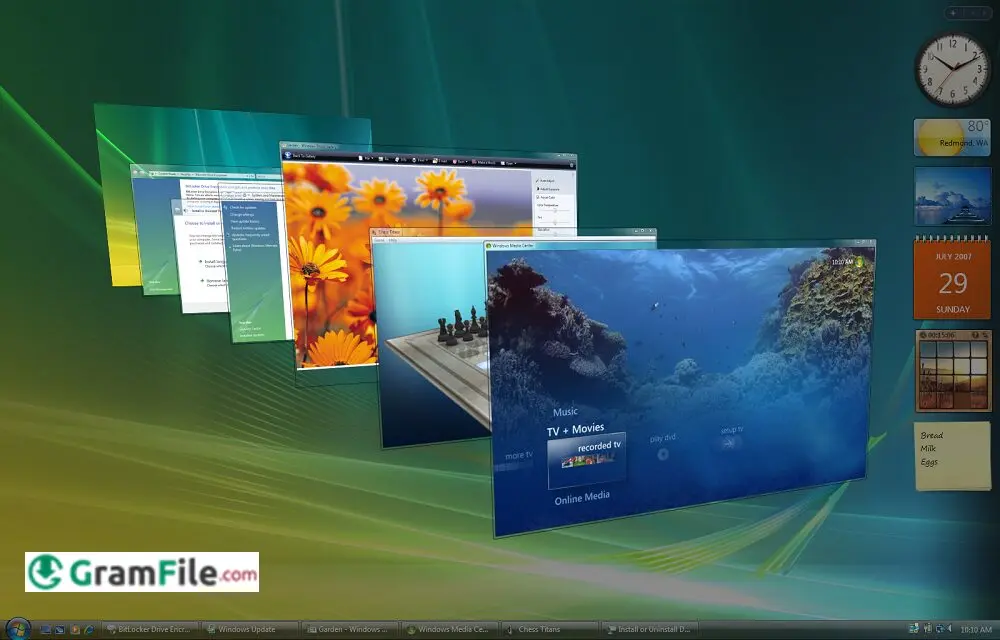Choose Online Media in Media Center
The width and height of the screenshot is (1000, 640).
[x=582, y=497]
